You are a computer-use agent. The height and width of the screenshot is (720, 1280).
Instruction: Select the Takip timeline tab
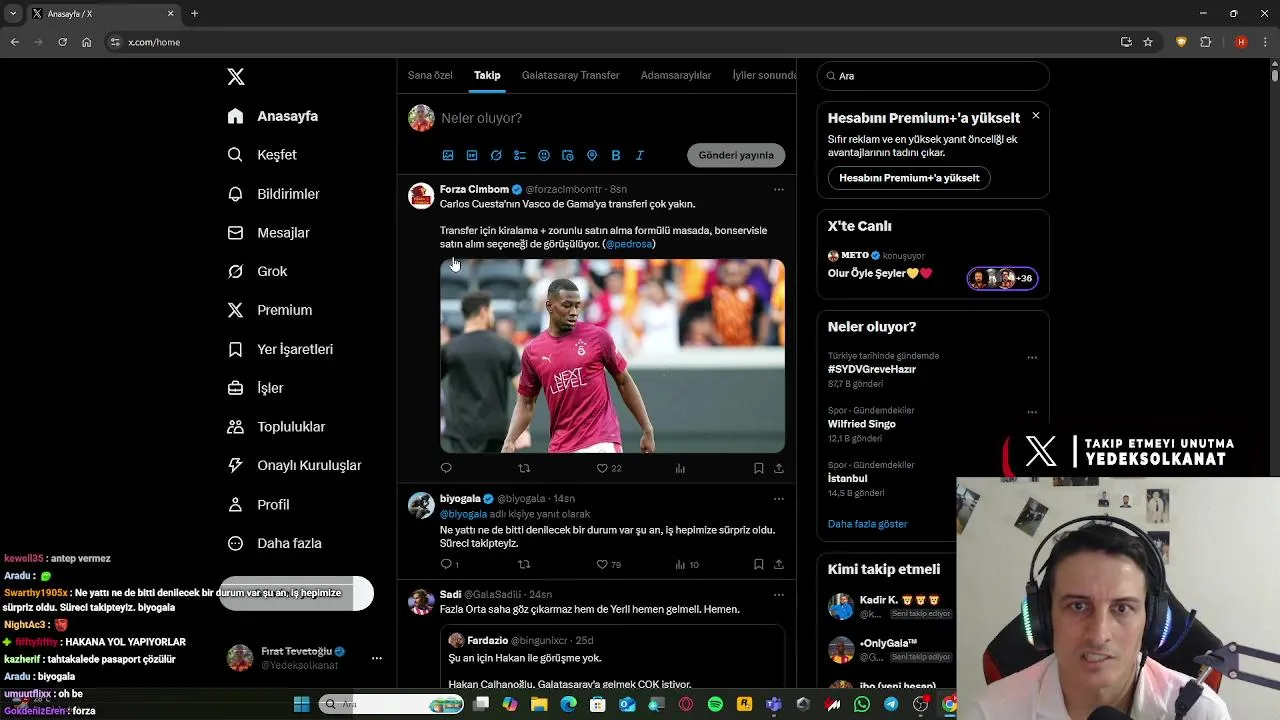487,75
